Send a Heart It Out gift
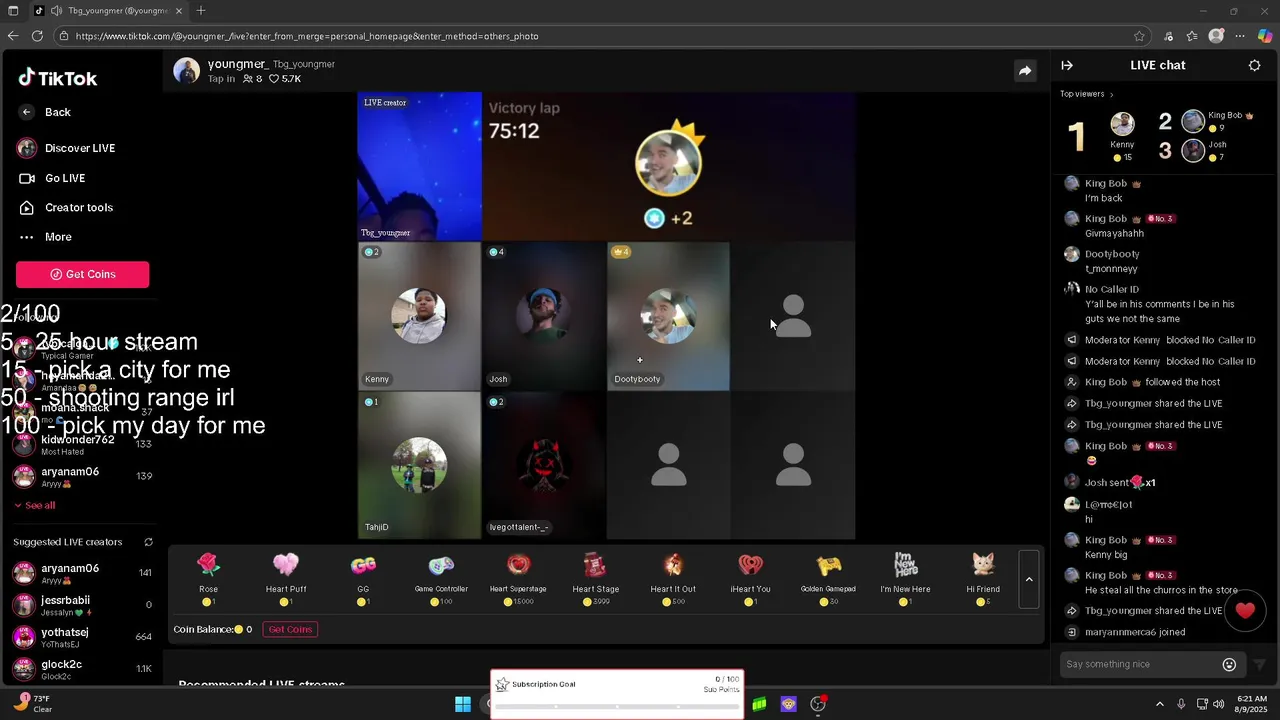Image resolution: width=1280 pixels, height=720 pixels. pyautogui.click(x=673, y=578)
